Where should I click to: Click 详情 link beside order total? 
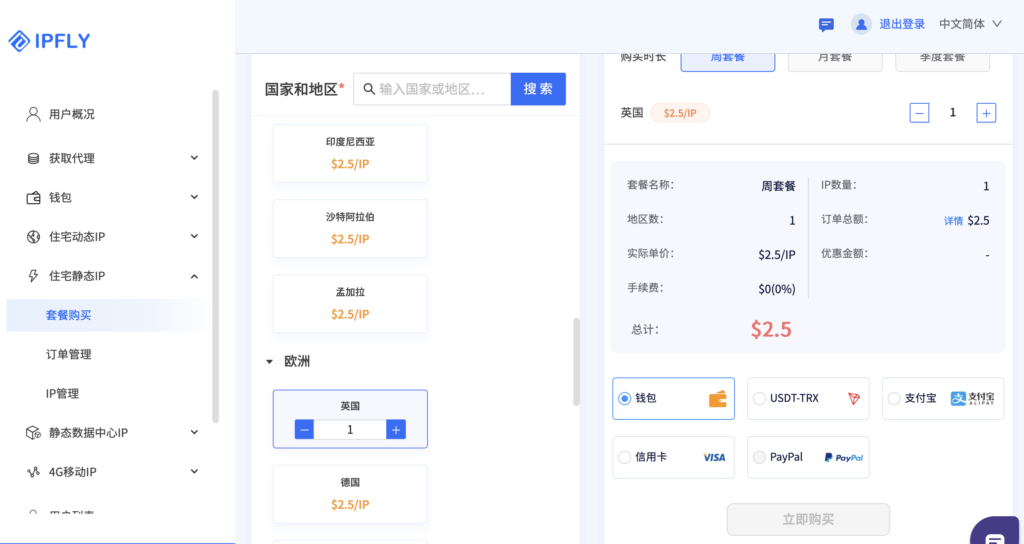tap(953, 221)
